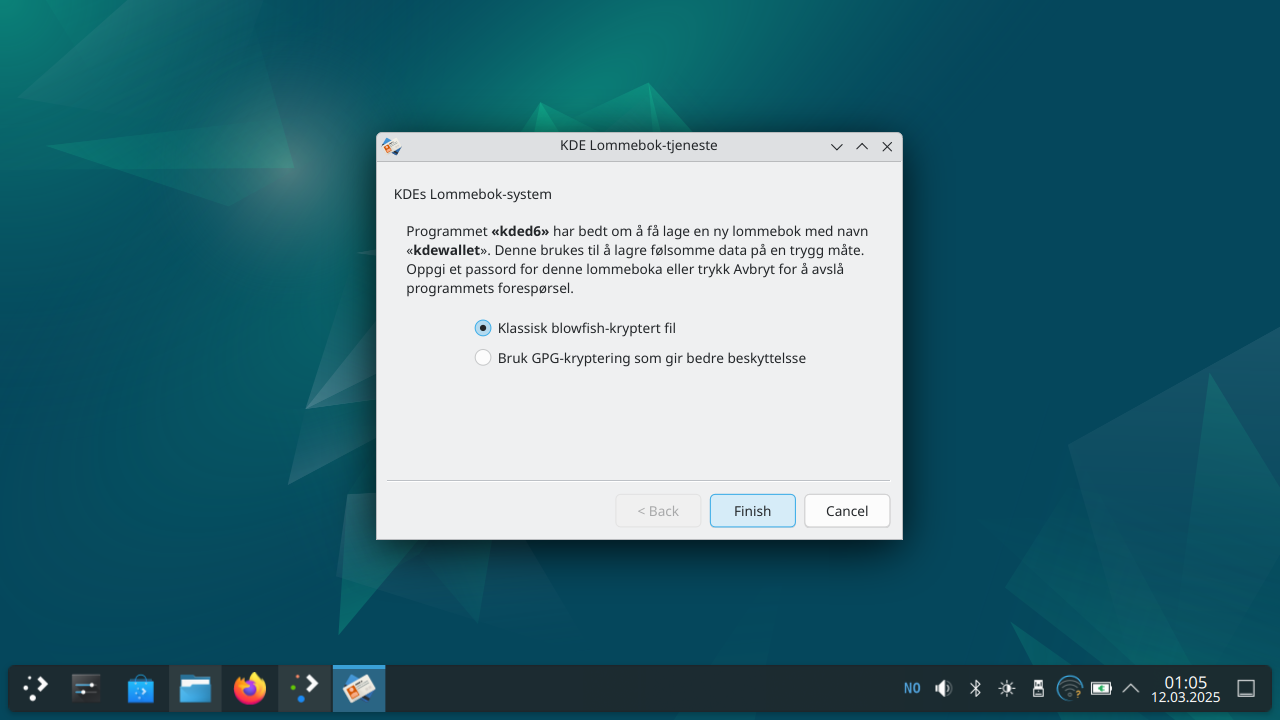Open the Wi-Fi network tray icon
The width and height of the screenshot is (1280, 720).
[1069, 688]
